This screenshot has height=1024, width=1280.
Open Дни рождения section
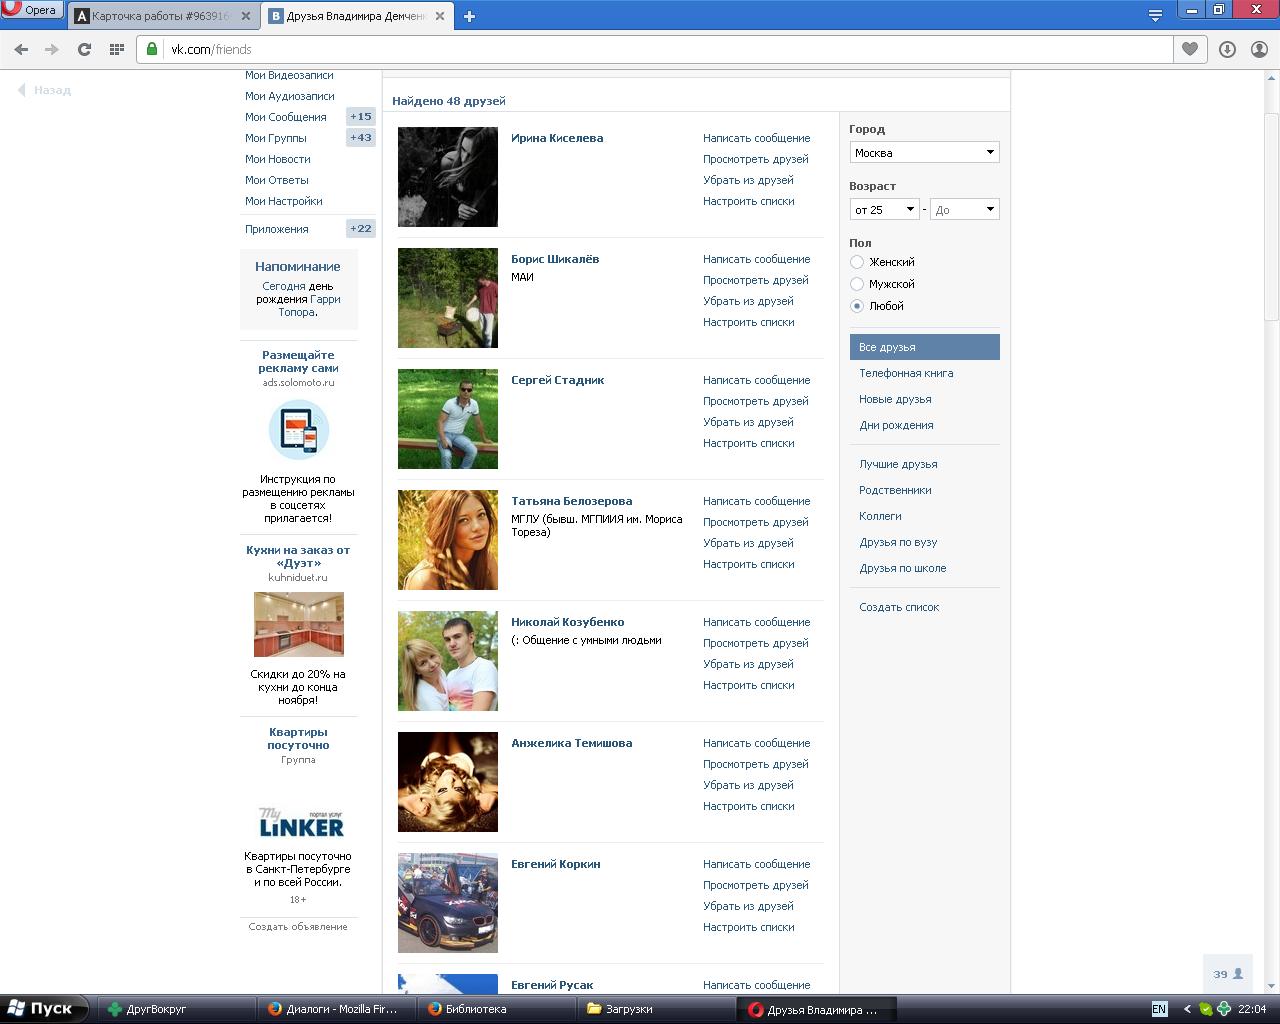pyautogui.click(x=896, y=425)
